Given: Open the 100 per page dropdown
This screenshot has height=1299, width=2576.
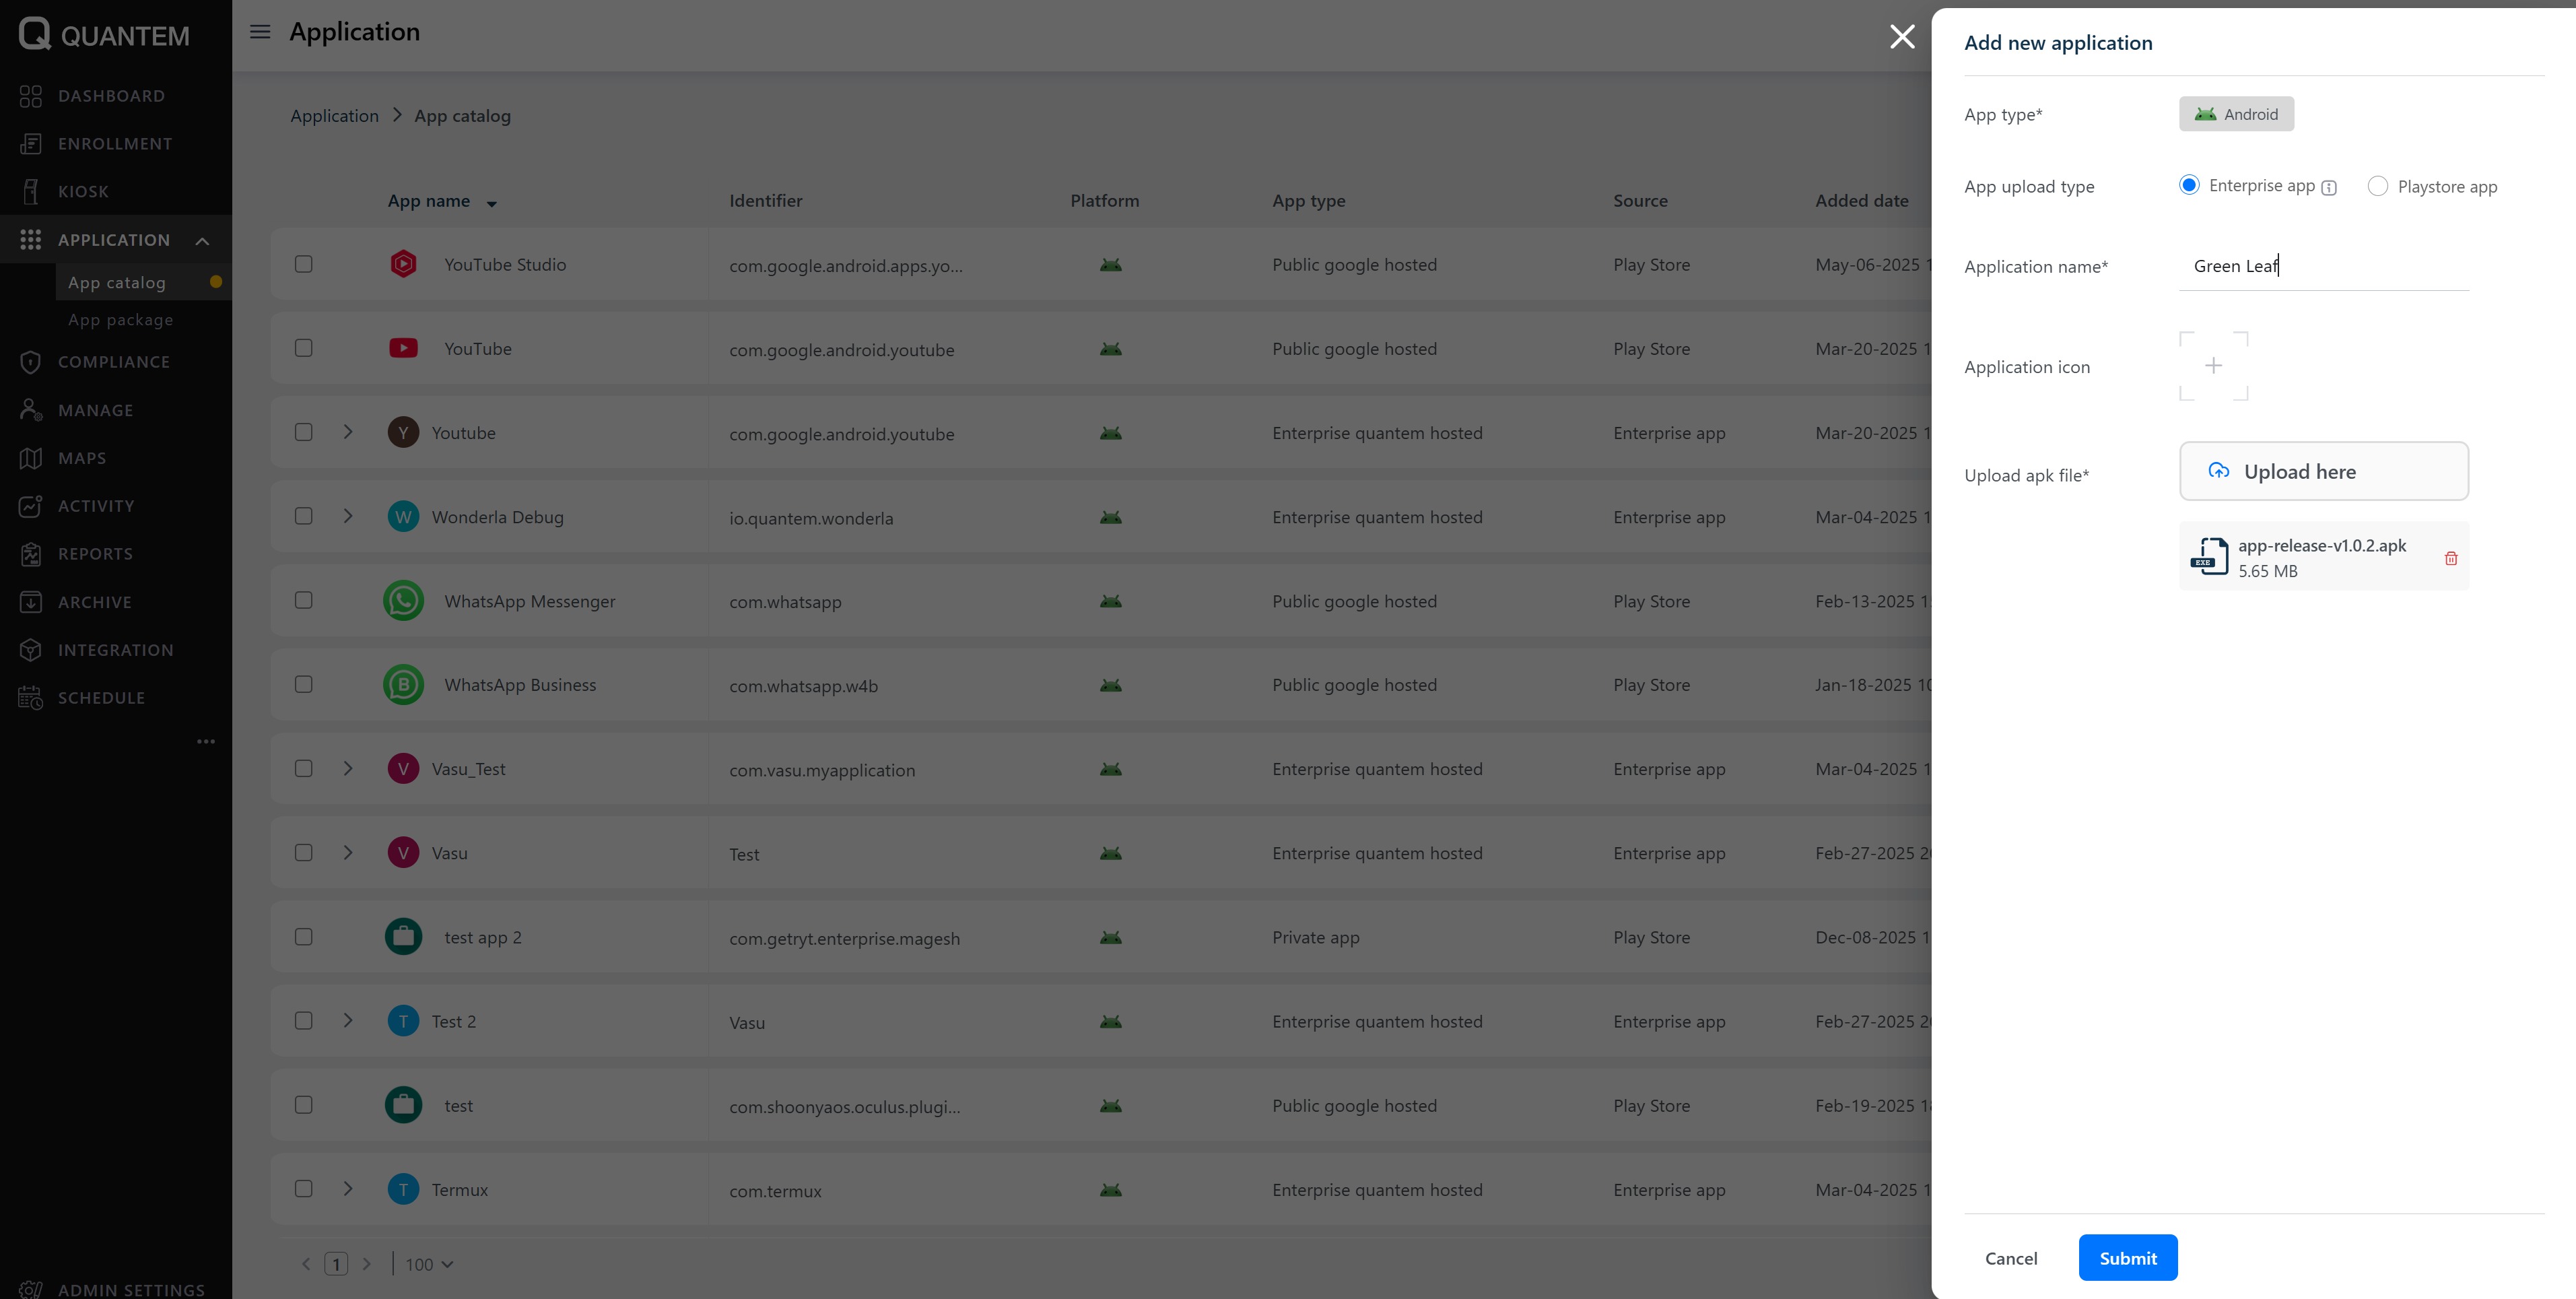Looking at the screenshot, I should [429, 1264].
